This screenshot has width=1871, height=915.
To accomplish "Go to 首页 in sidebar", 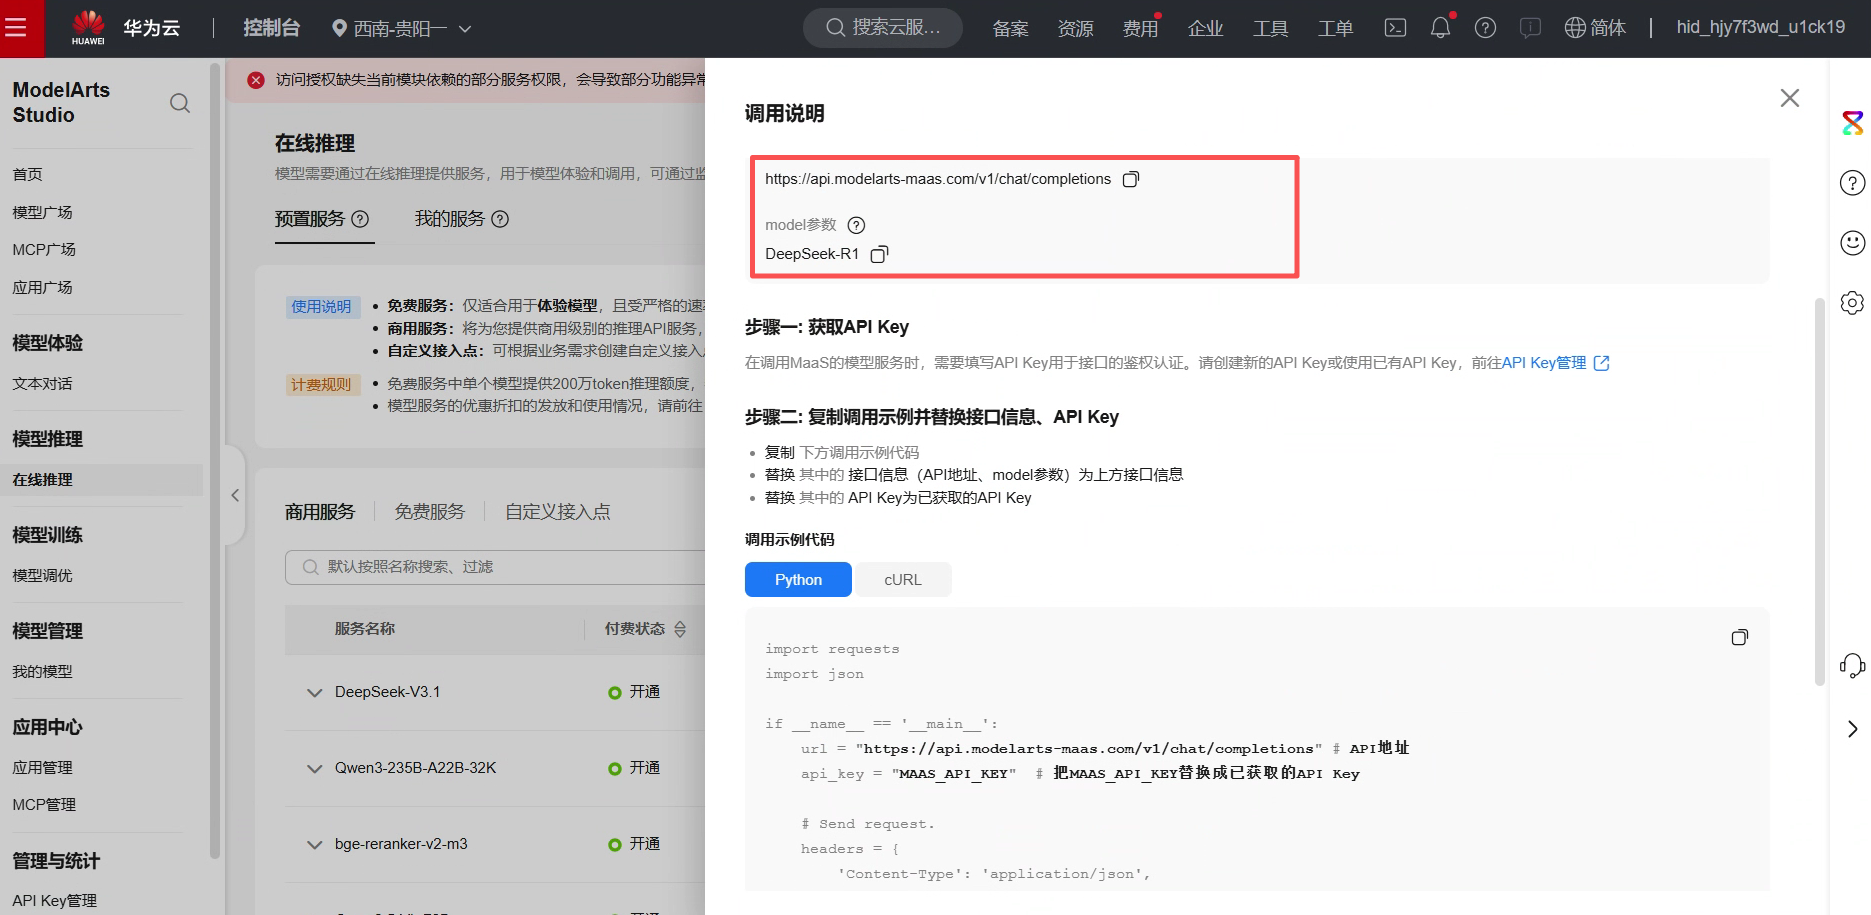I will (x=28, y=175).
